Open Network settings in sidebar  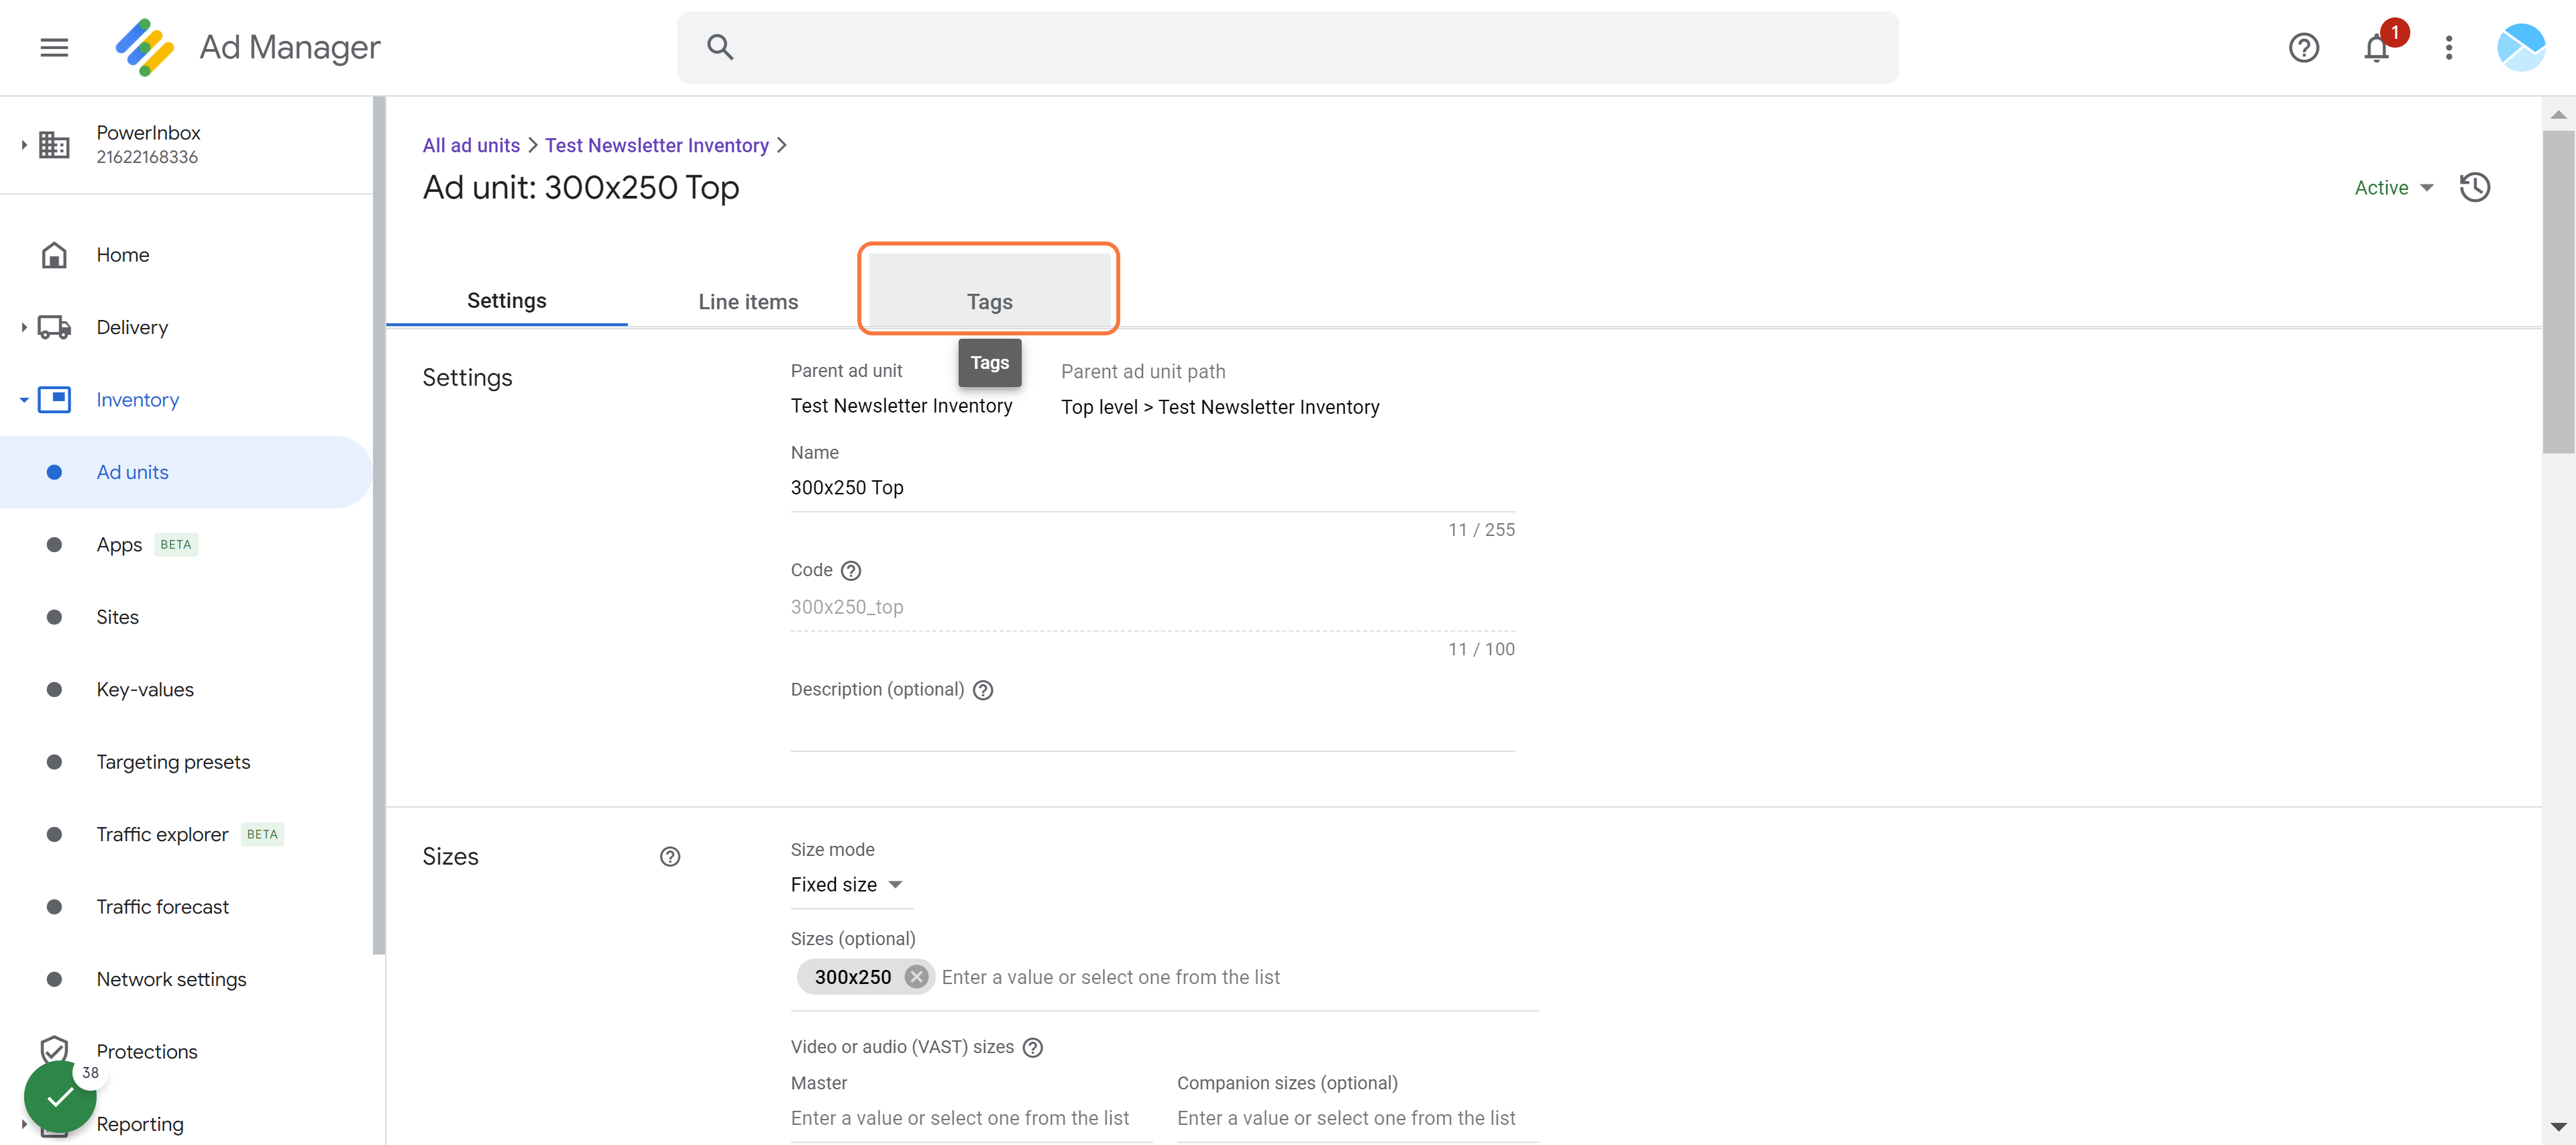(186, 979)
